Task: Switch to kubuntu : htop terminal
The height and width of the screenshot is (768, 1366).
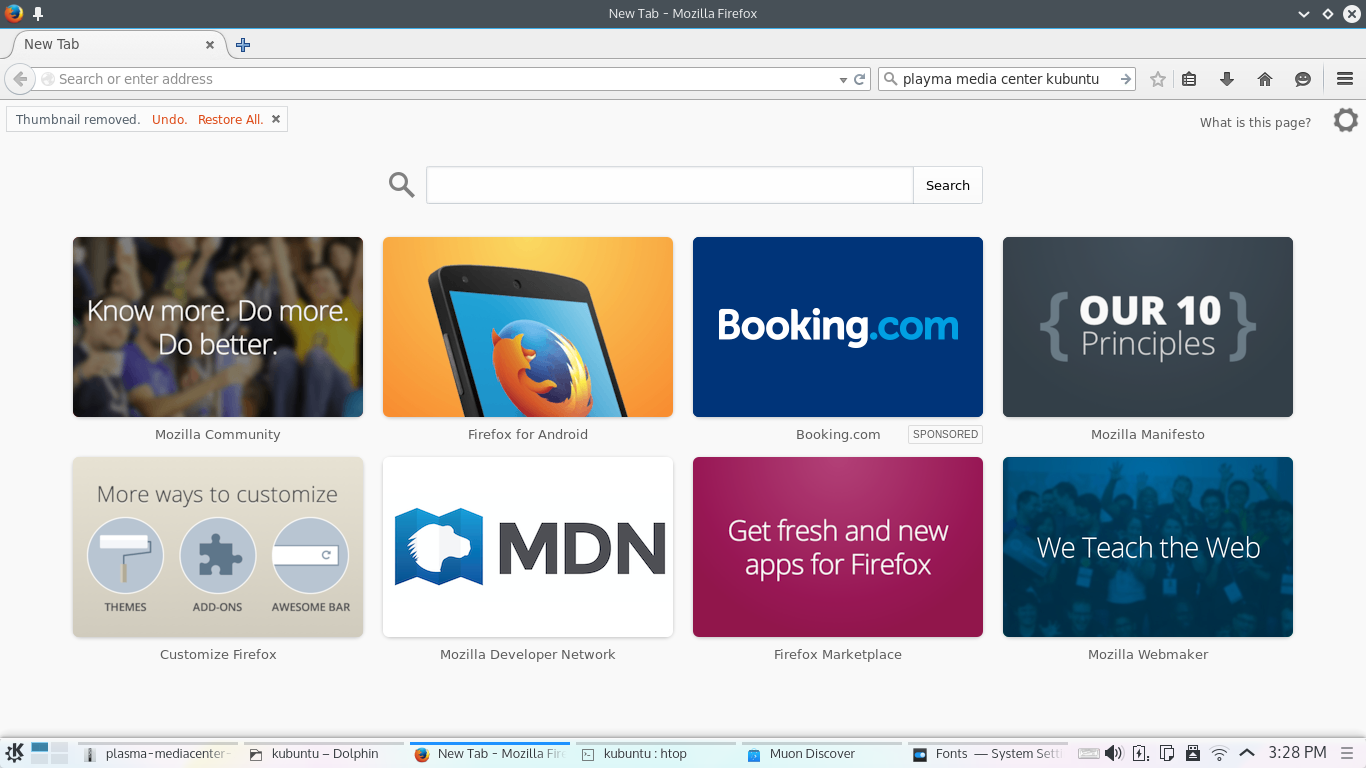Action: tap(655, 754)
